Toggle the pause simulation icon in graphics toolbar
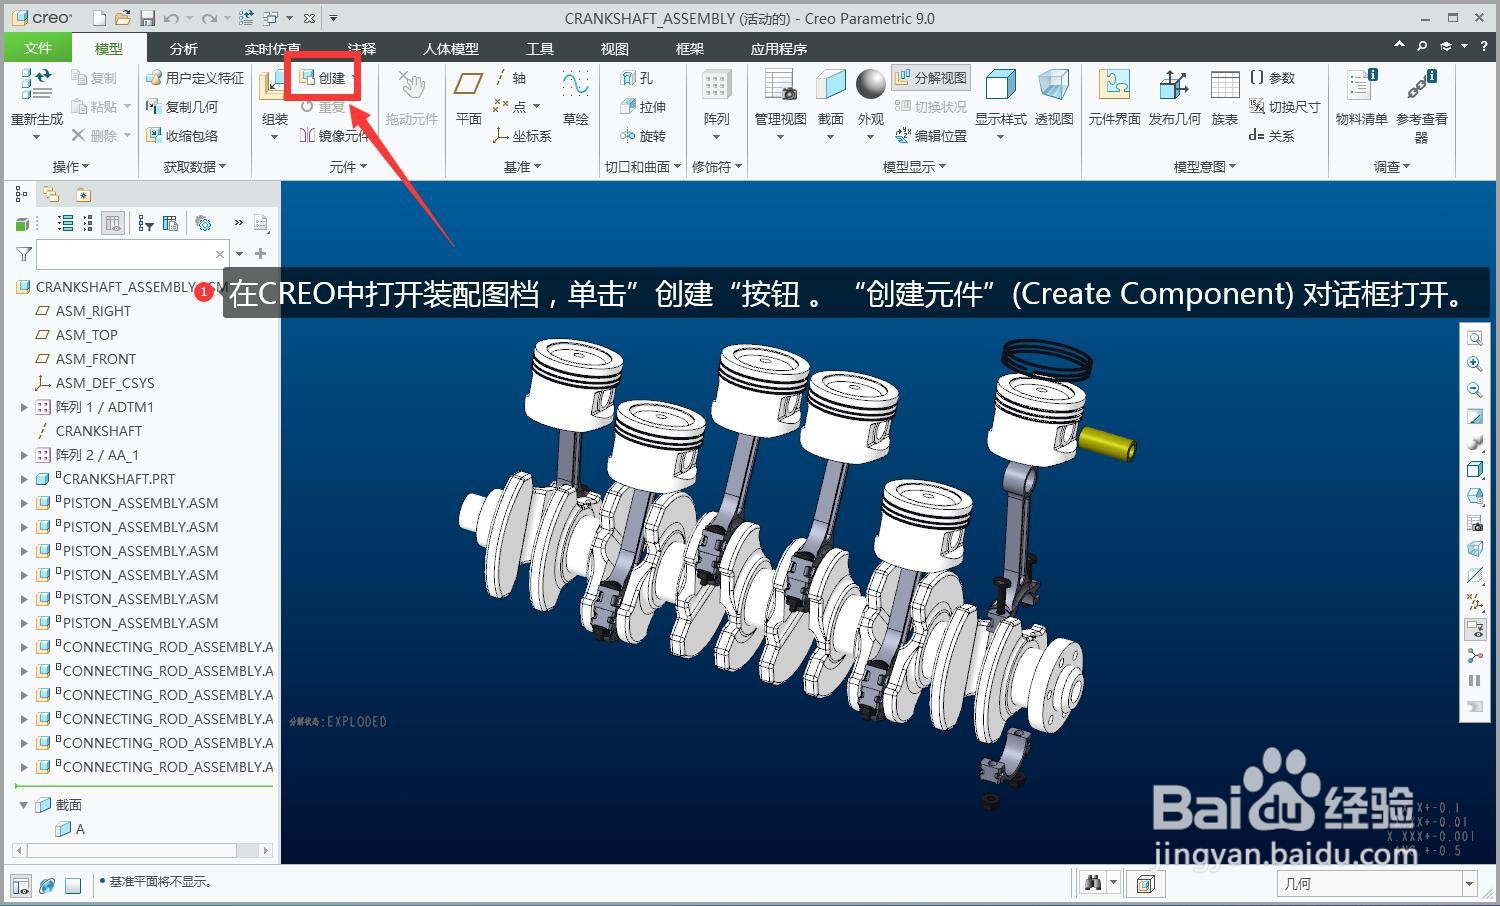 tap(1474, 680)
